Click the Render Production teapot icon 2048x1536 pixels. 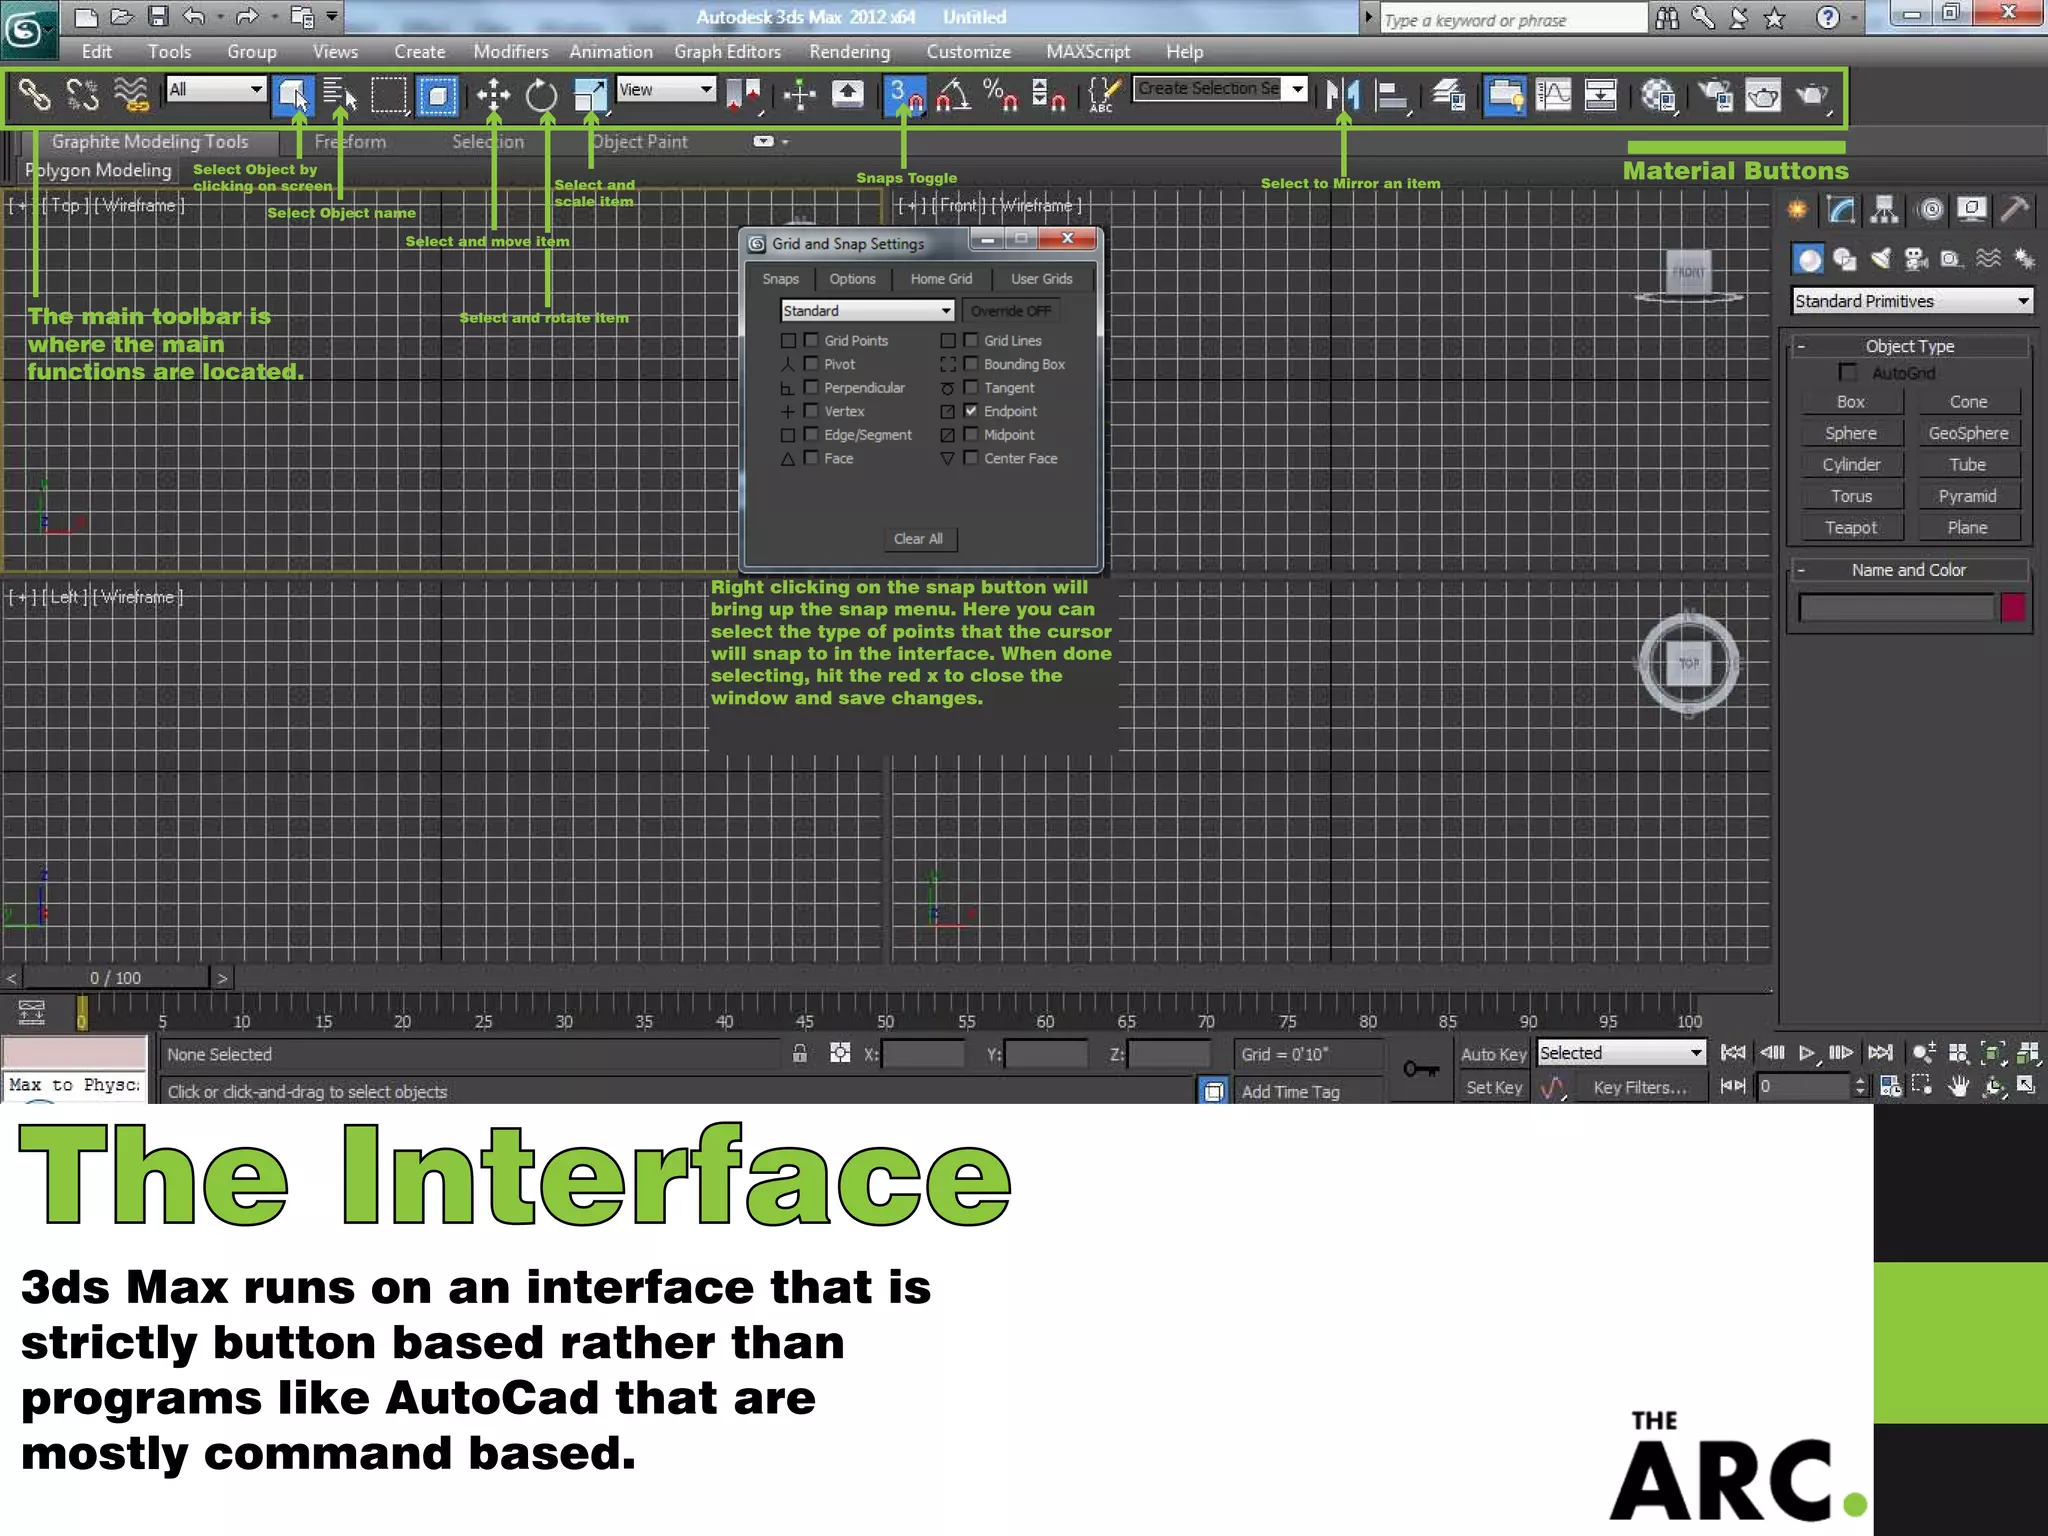tap(1812, 95)
